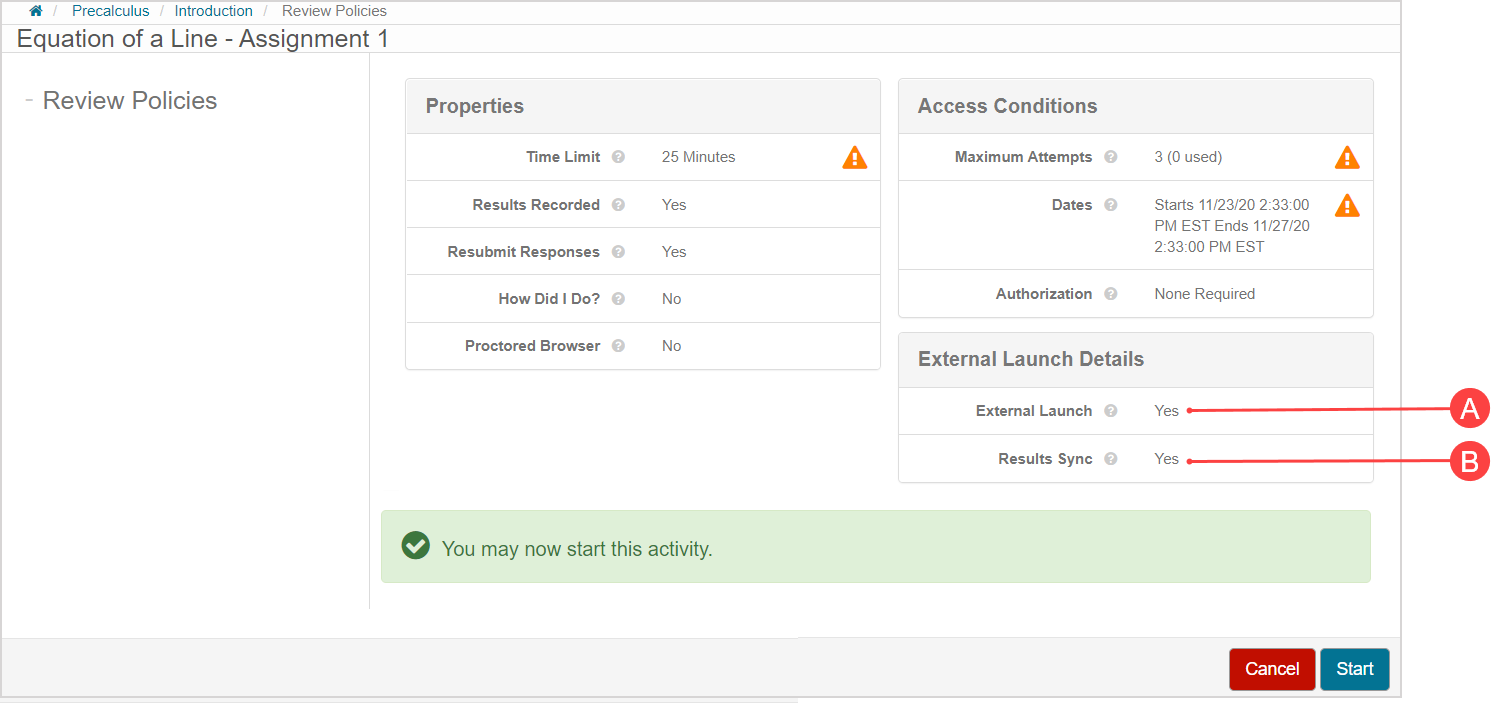1491x703 pixels.
Task: Click the Proctored Browser help icon
Action: click(618, 346)
